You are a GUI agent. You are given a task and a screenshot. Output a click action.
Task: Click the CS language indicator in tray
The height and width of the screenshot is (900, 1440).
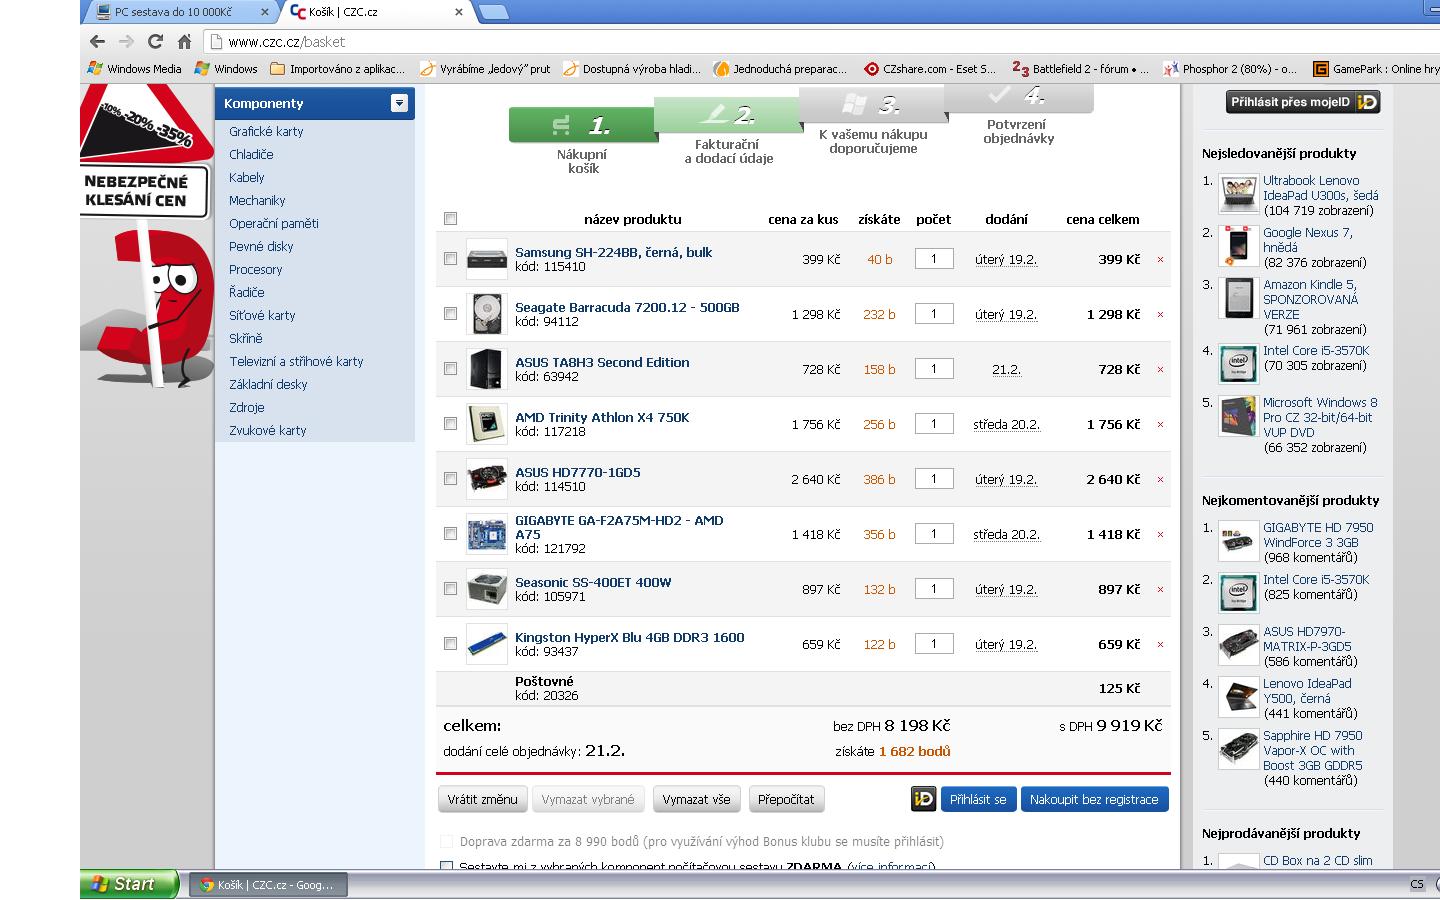tap(1417, 884)
